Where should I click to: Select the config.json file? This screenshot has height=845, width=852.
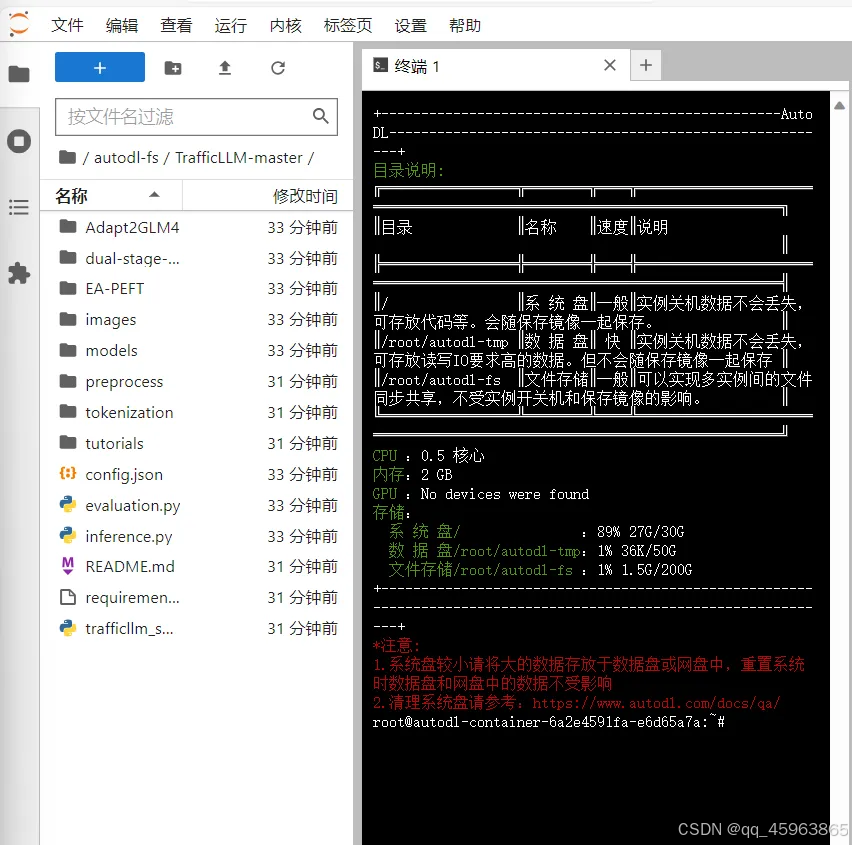pyautogui.click(x=198, y=474)
